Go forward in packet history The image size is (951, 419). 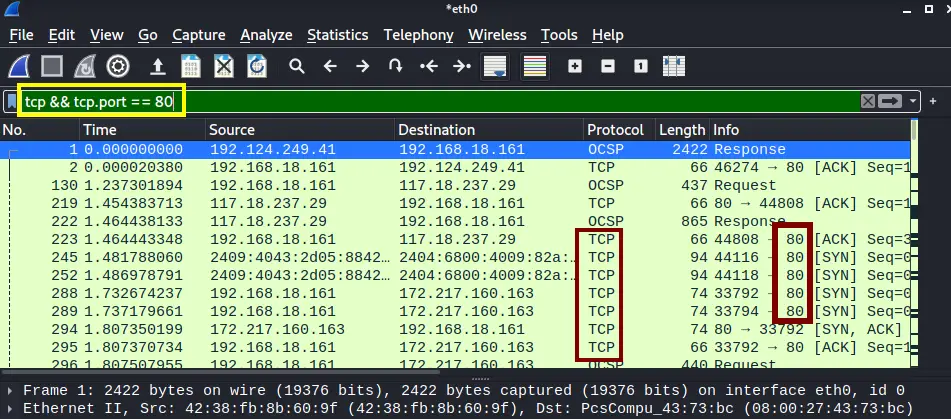click(363, 66)
